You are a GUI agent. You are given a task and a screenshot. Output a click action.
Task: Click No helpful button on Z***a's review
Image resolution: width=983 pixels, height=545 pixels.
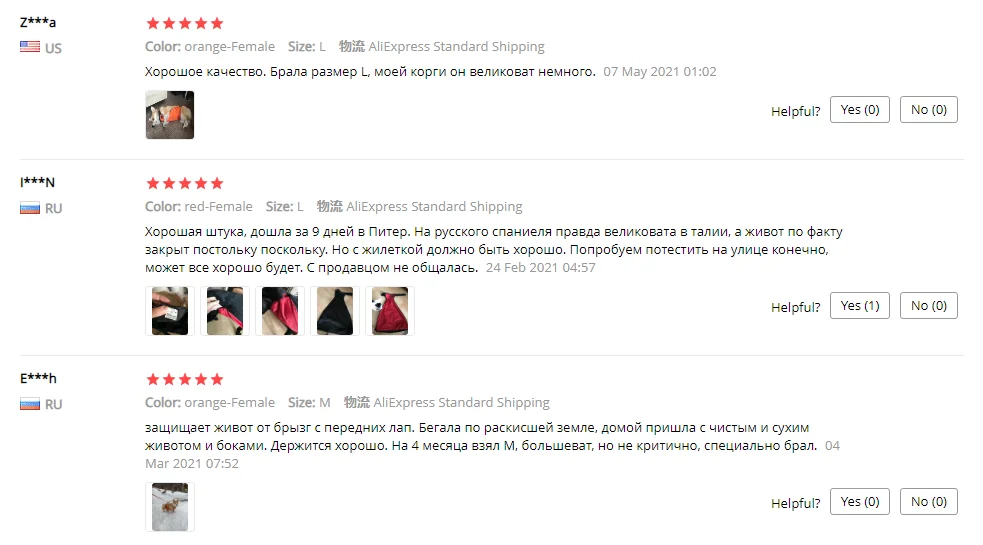(x=928, y=110)
